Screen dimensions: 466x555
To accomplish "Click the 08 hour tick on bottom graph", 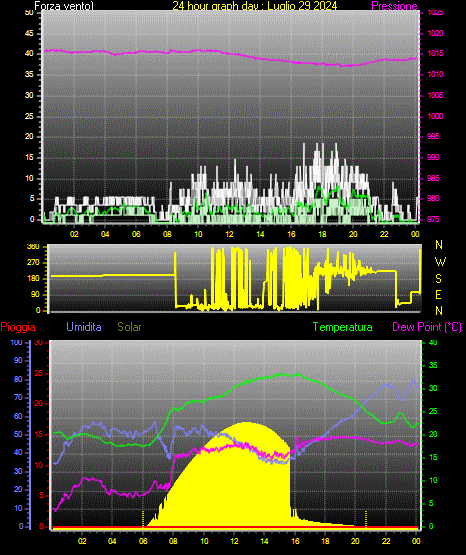I will click(x=173, y=541).
